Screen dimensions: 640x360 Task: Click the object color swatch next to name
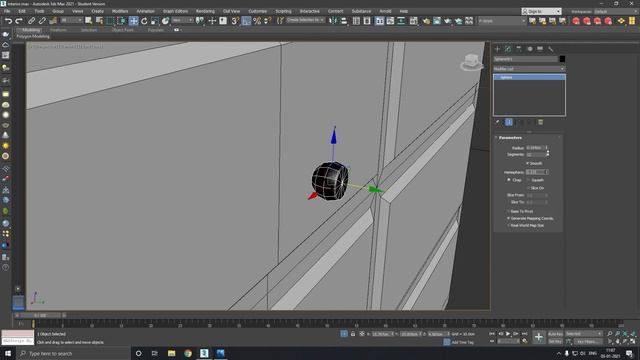[x=562, y=59]
